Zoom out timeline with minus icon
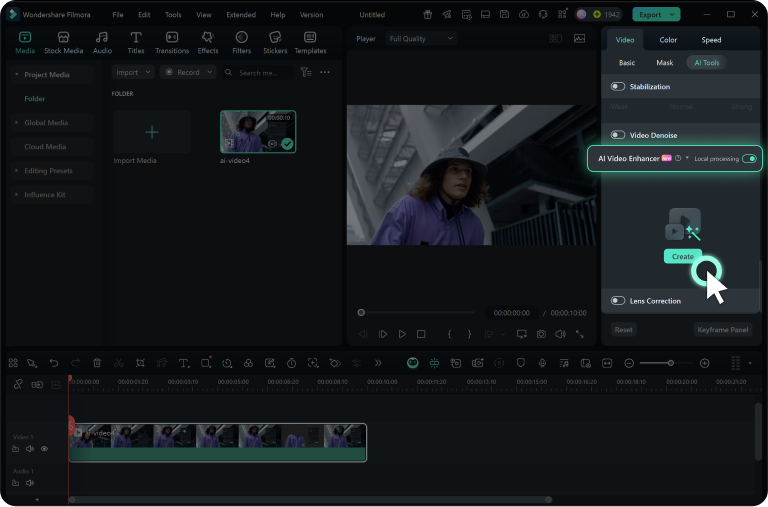 (629, 363)
